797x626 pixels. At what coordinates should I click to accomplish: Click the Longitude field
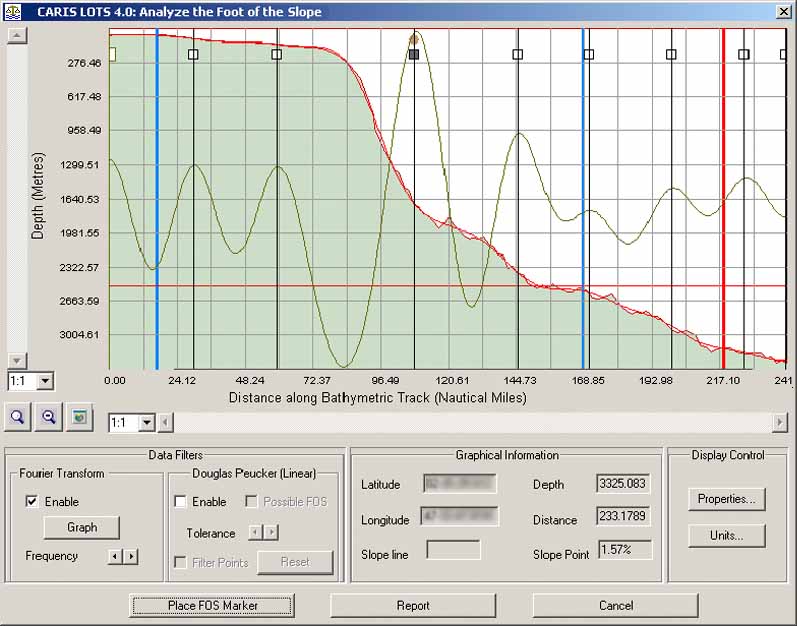(x=459, y=517)
